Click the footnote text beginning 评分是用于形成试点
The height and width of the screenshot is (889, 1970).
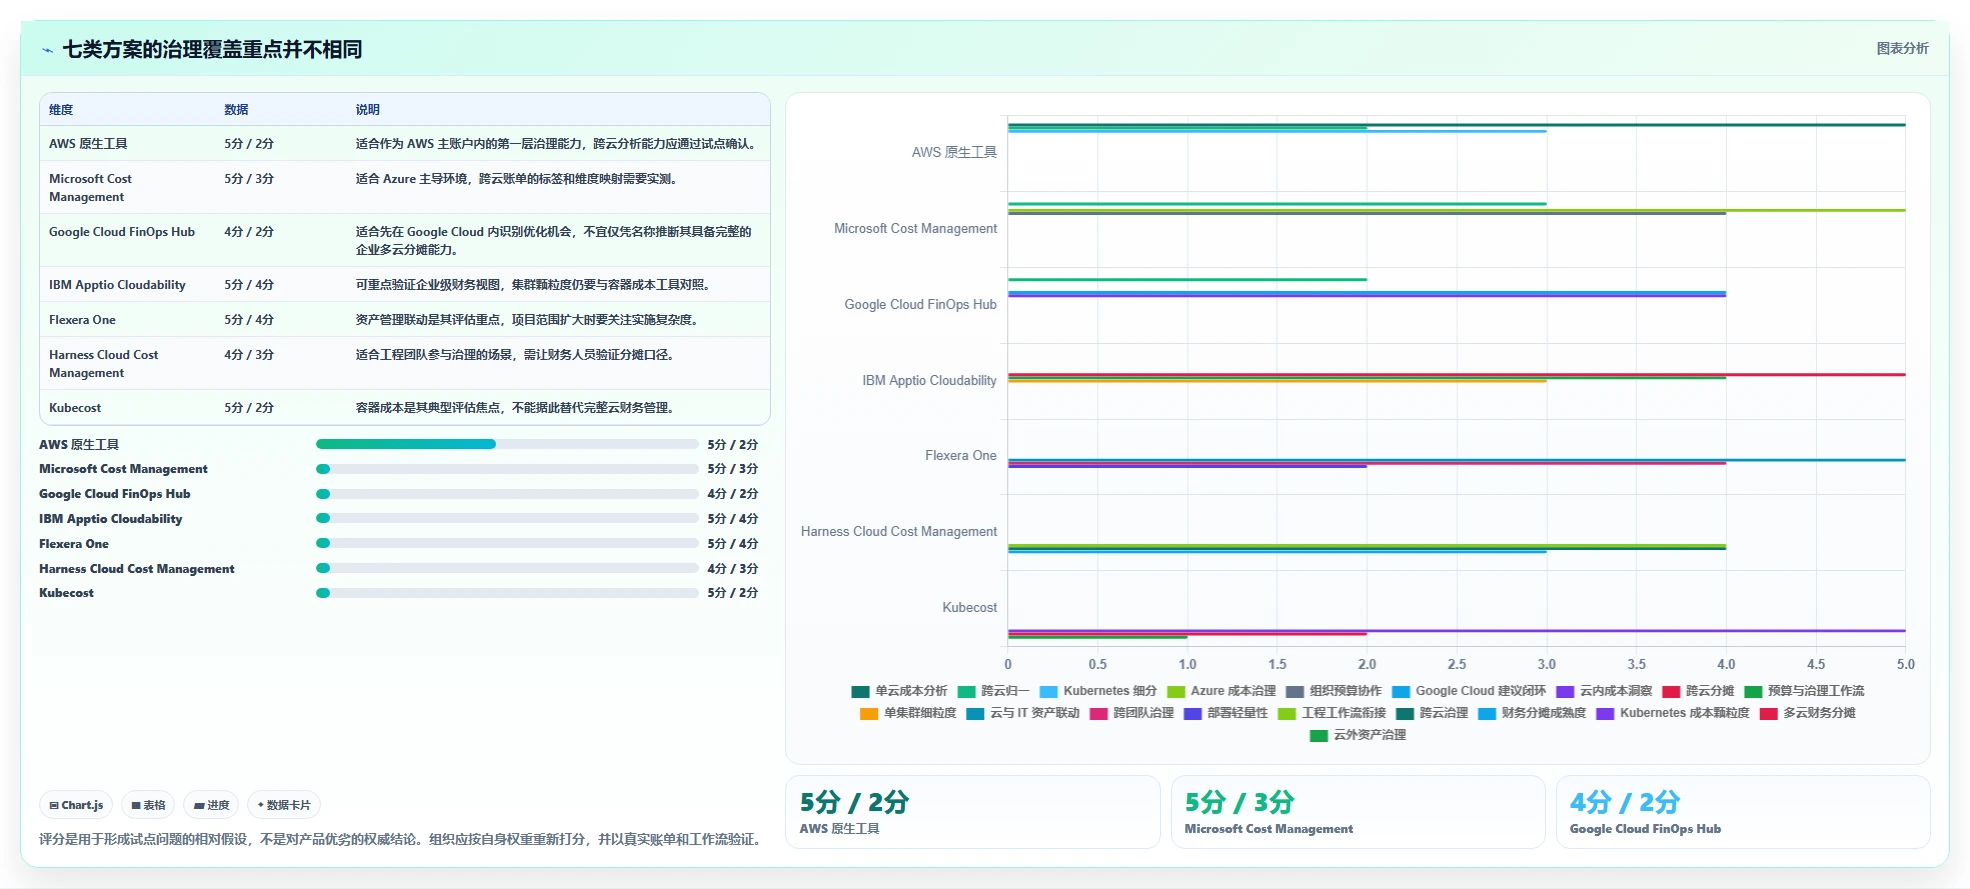click(402, 839)
